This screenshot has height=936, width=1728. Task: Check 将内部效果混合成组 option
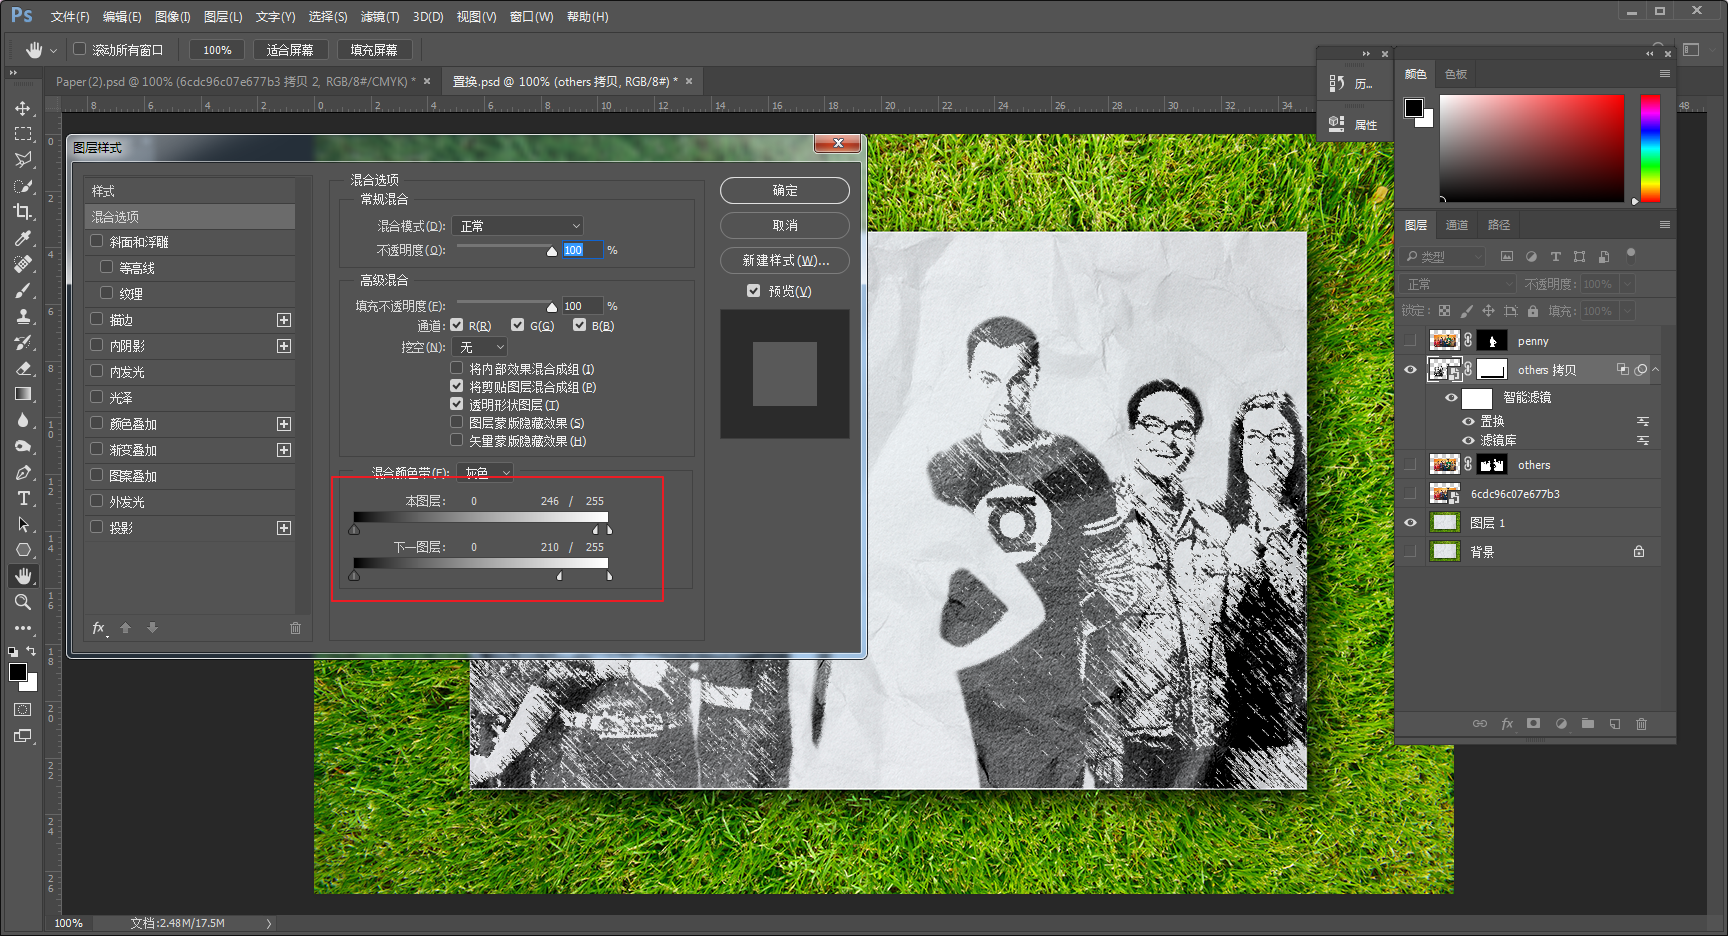(457, 369)
